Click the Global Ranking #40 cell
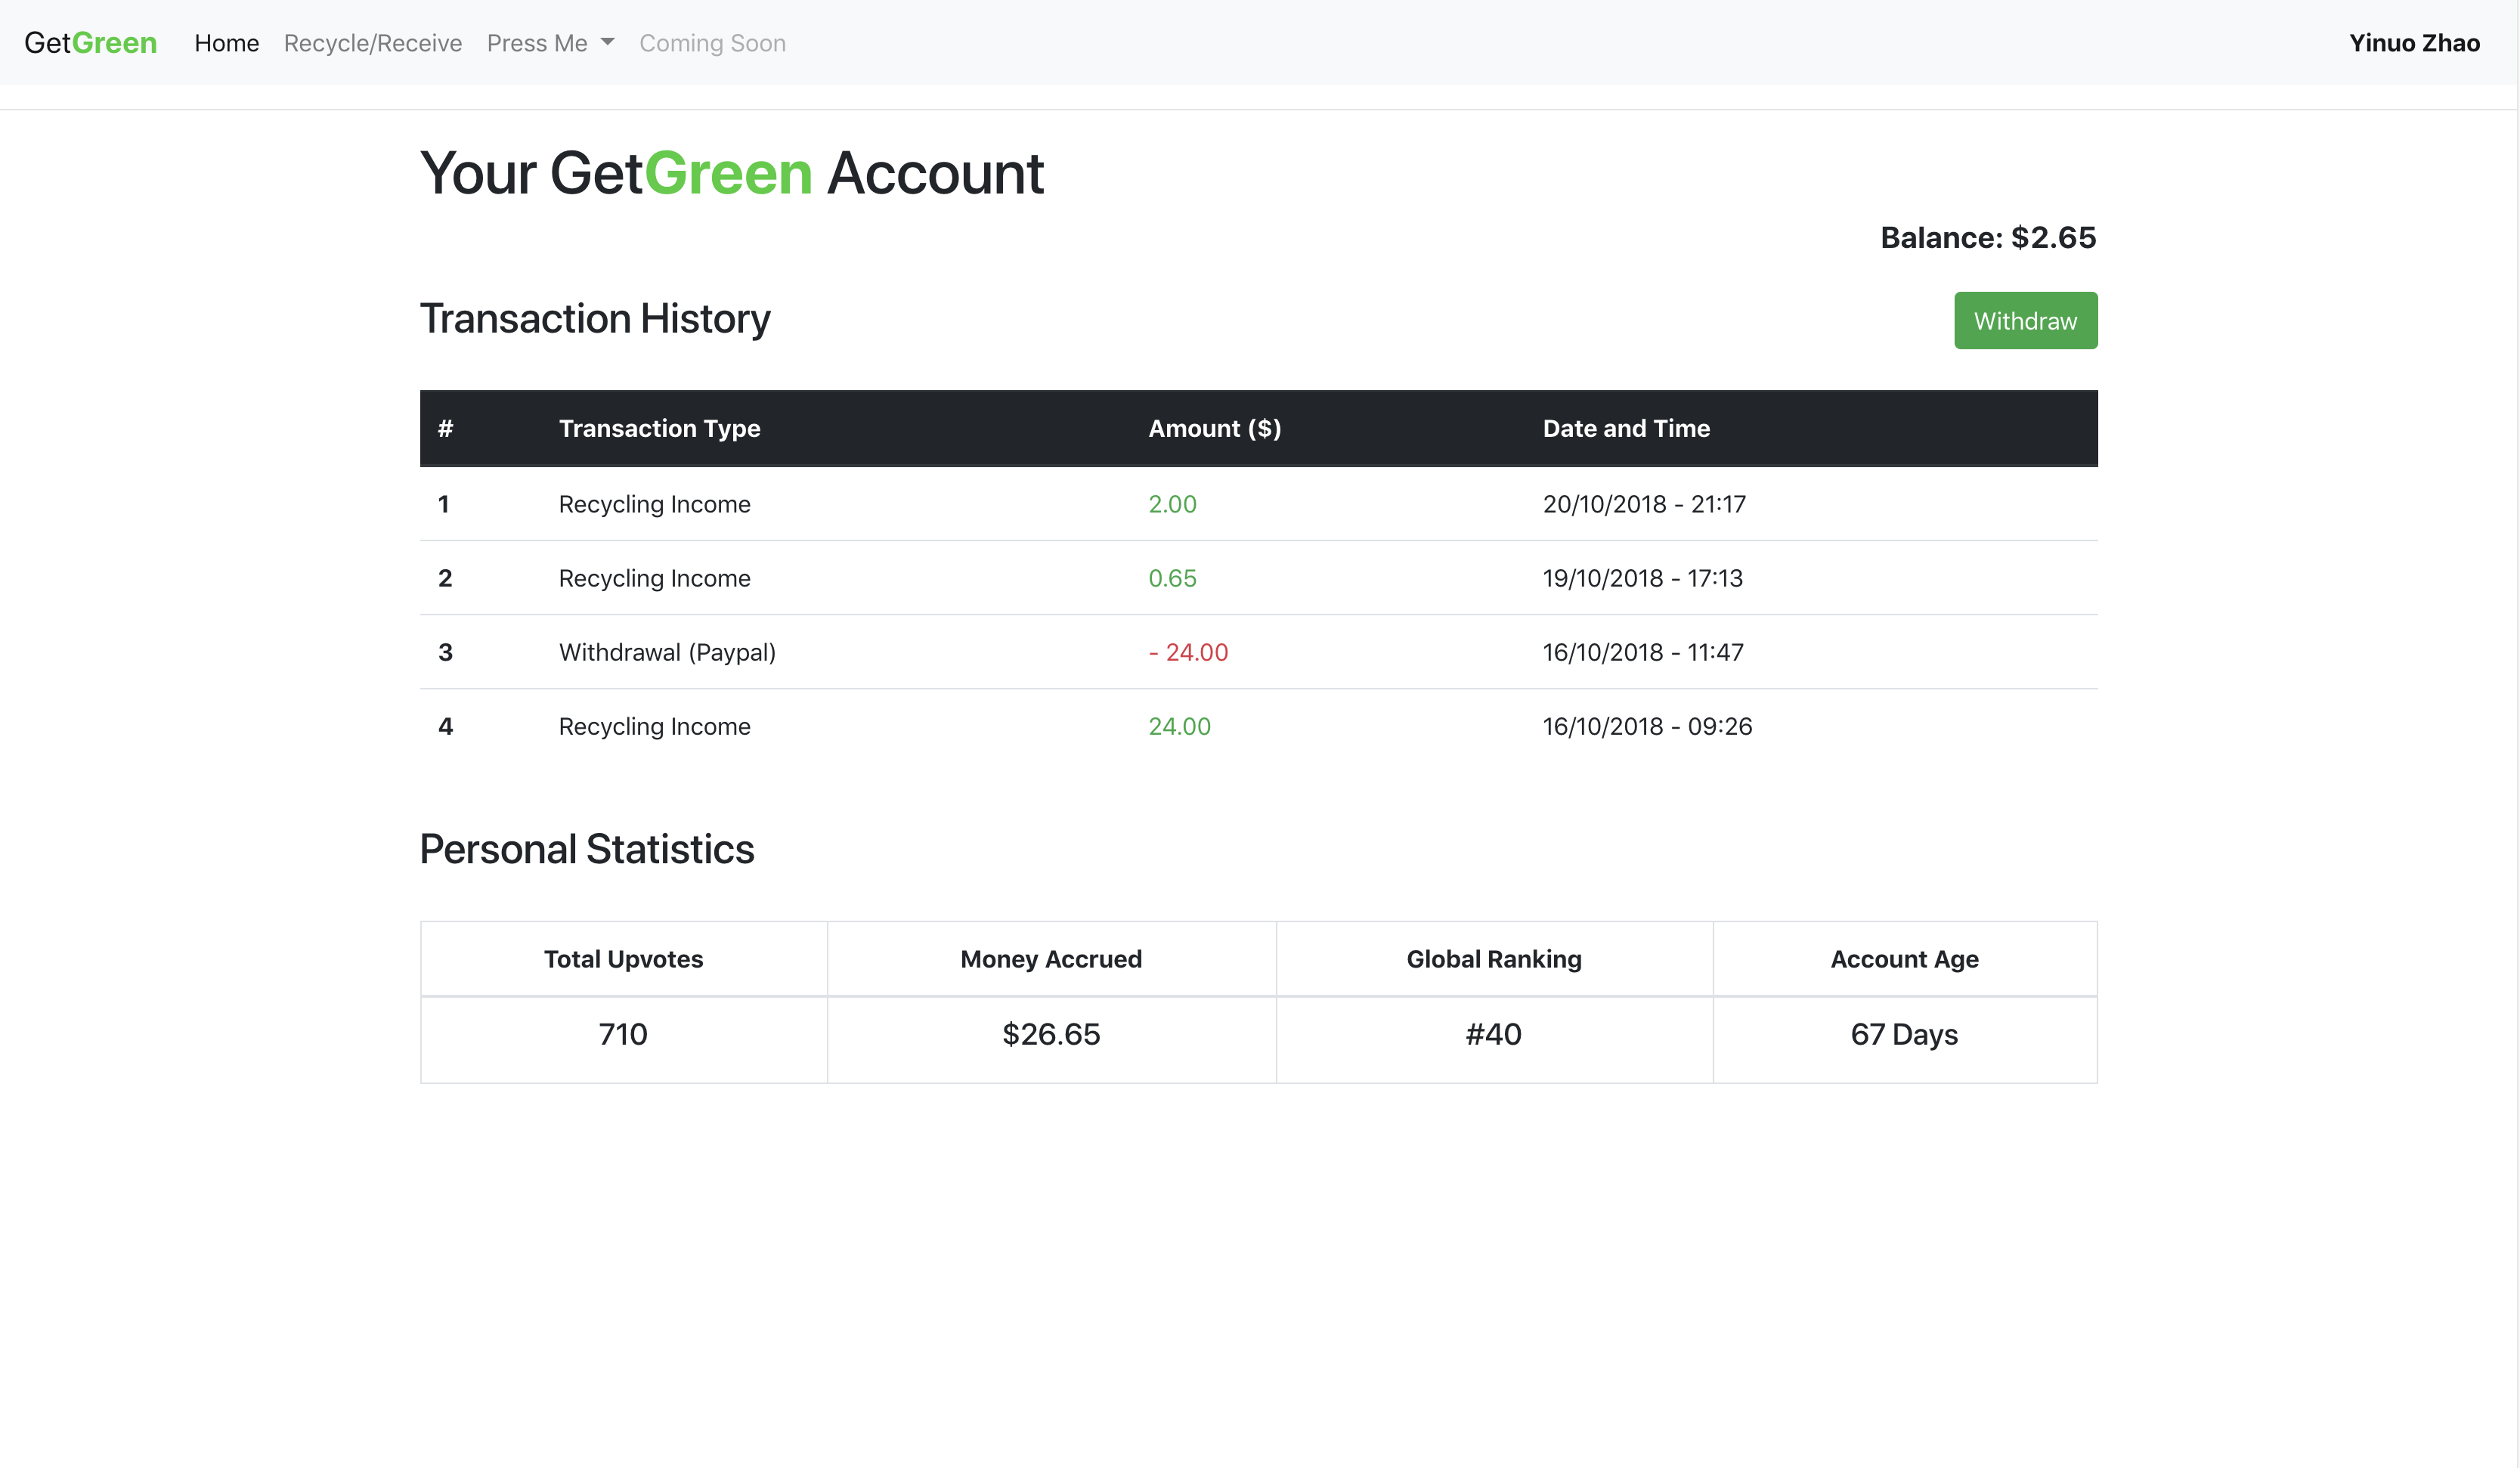Viewport: 2520px width, 1468px height. click(1493, 1034)
